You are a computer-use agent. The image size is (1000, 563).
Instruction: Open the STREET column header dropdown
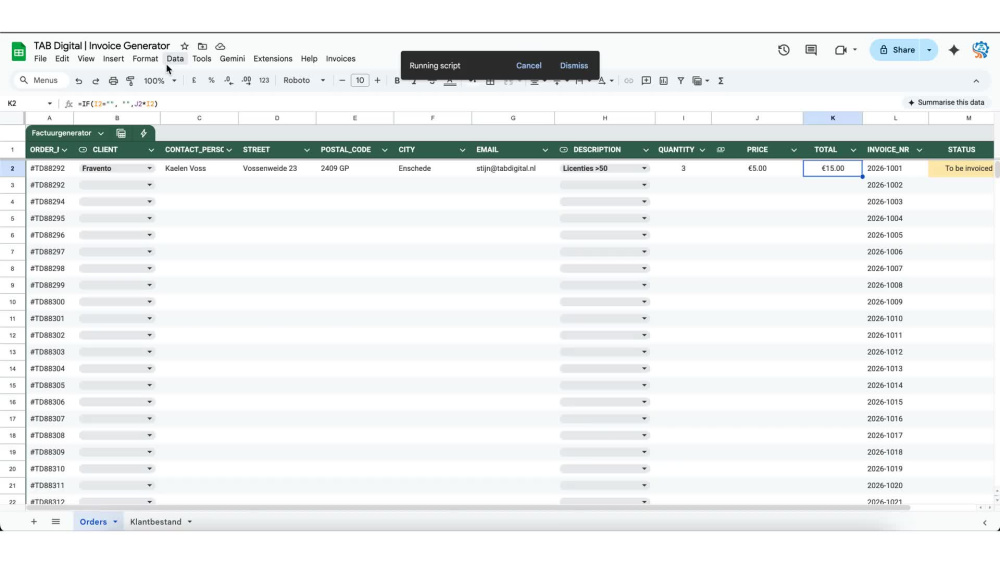(307, 150)
